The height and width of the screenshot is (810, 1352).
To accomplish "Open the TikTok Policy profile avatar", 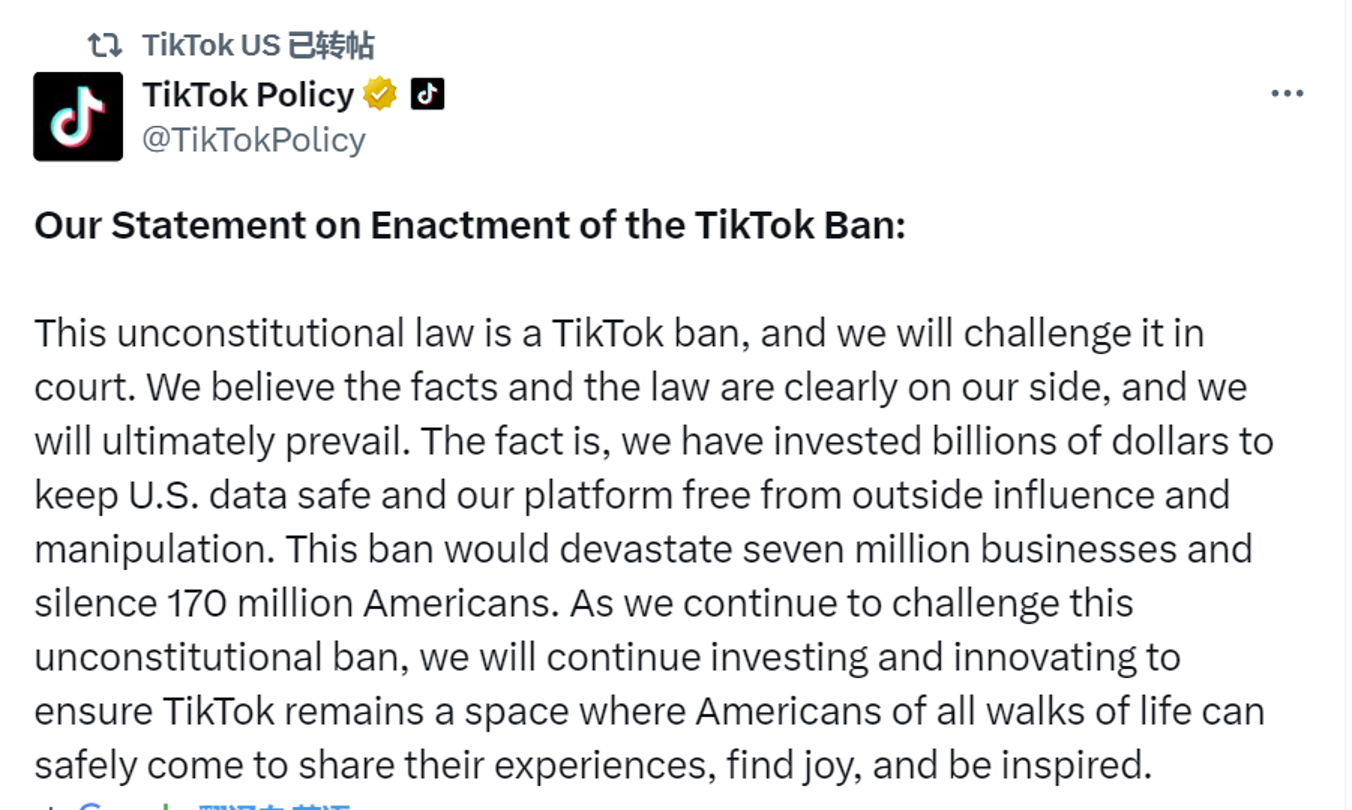I will [78, 116].
